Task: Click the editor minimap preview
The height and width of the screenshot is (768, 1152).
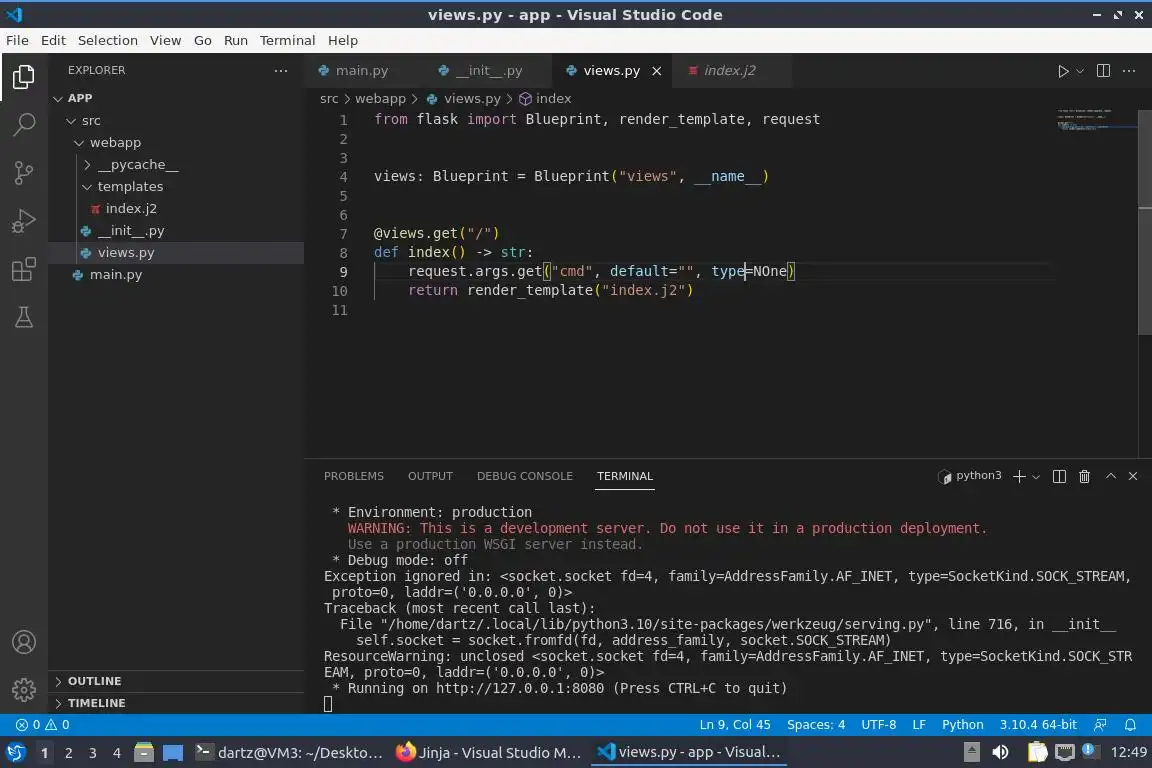Action: [1095, 120]
